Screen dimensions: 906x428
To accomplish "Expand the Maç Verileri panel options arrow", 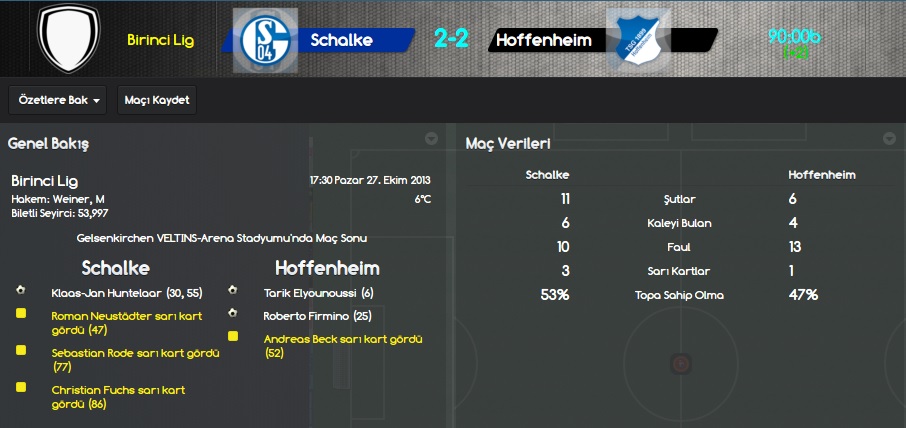I will 889,139.
